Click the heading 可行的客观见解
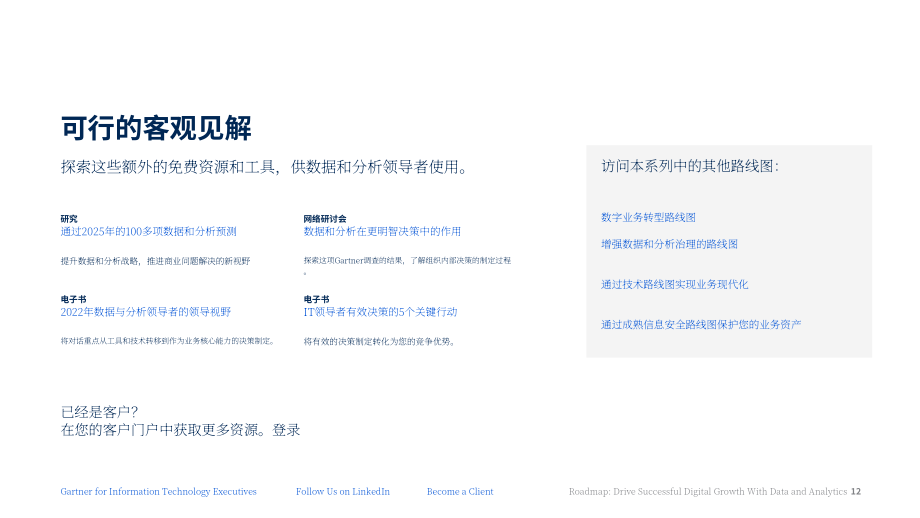Screen dimensions: 920x518 [x=156, y=128]
